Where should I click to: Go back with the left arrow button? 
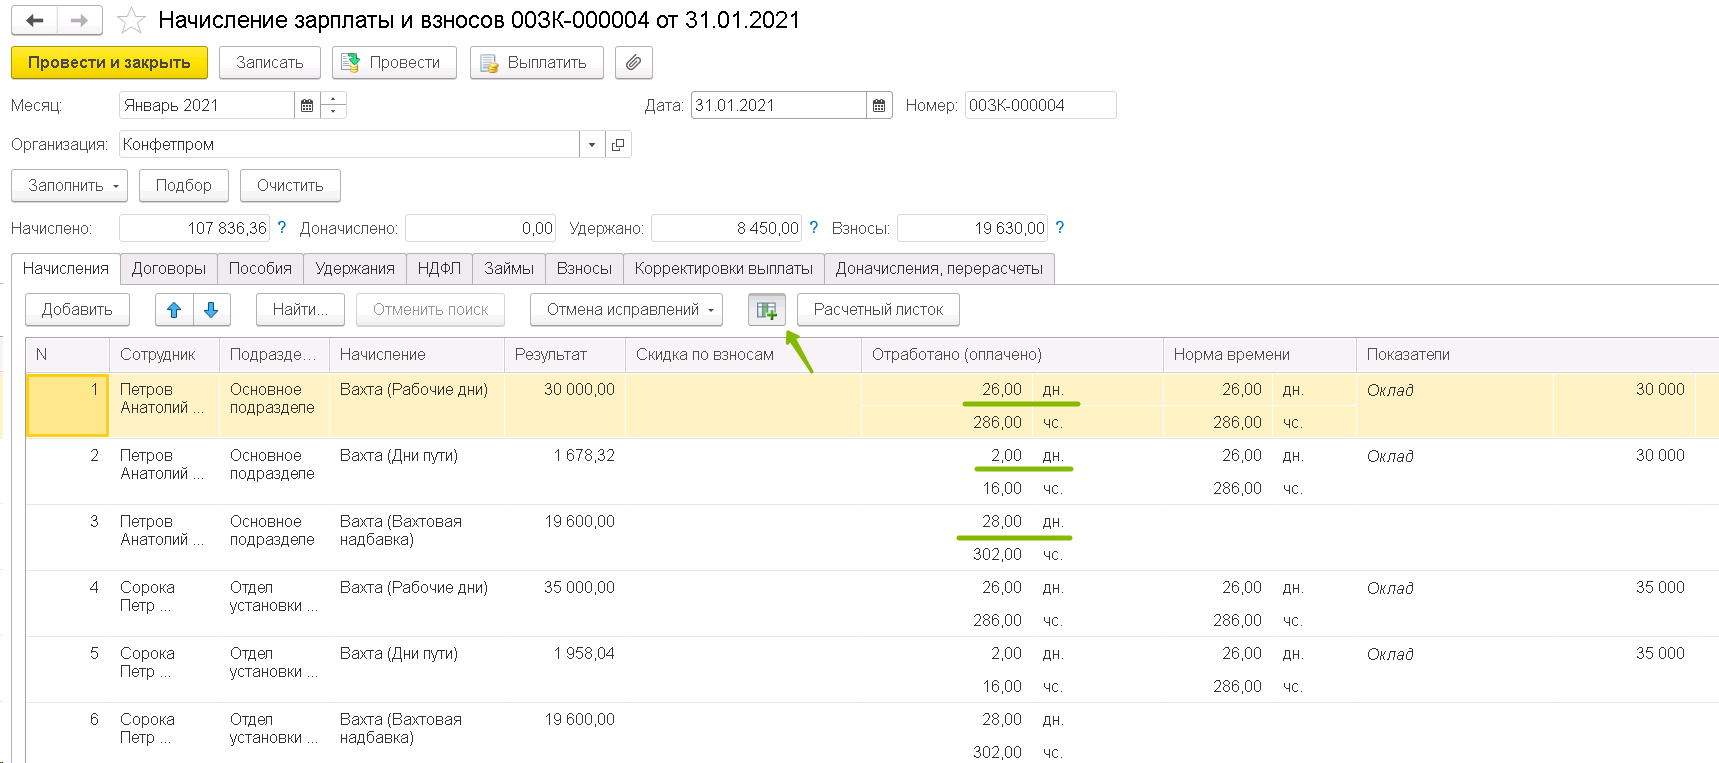point(34,20)
